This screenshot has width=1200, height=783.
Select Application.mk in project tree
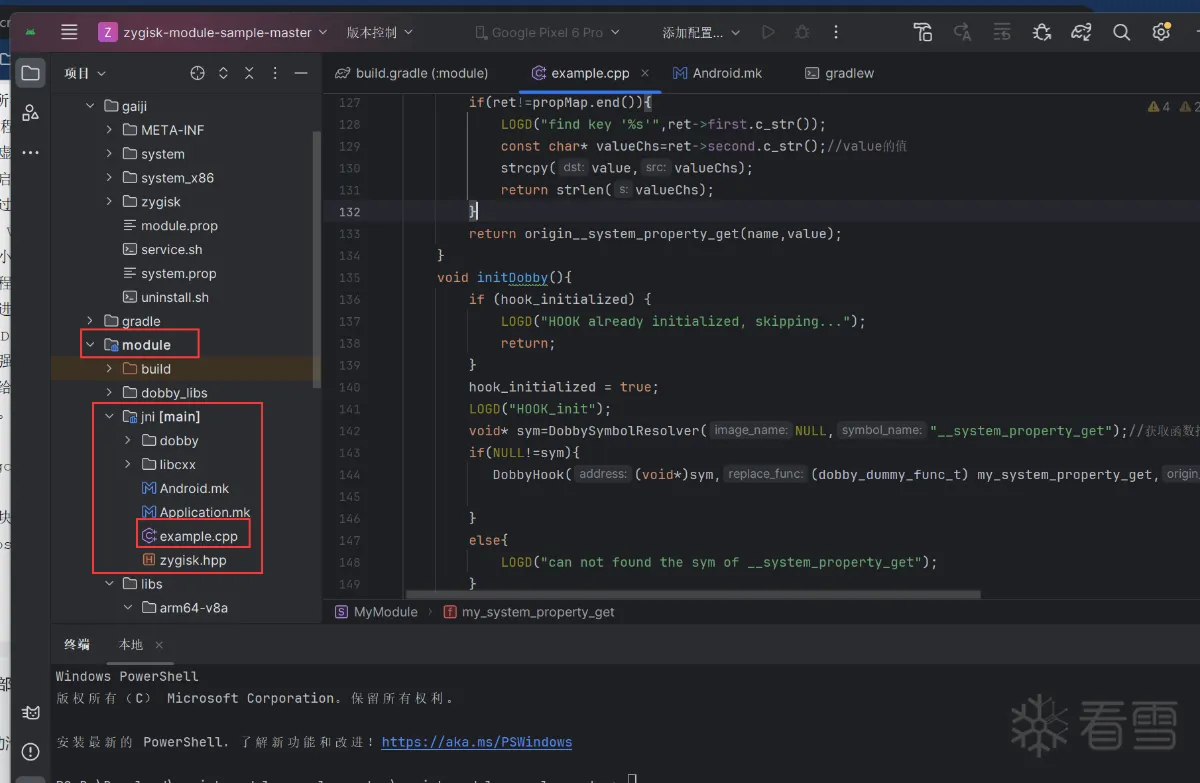pos(195,512)
